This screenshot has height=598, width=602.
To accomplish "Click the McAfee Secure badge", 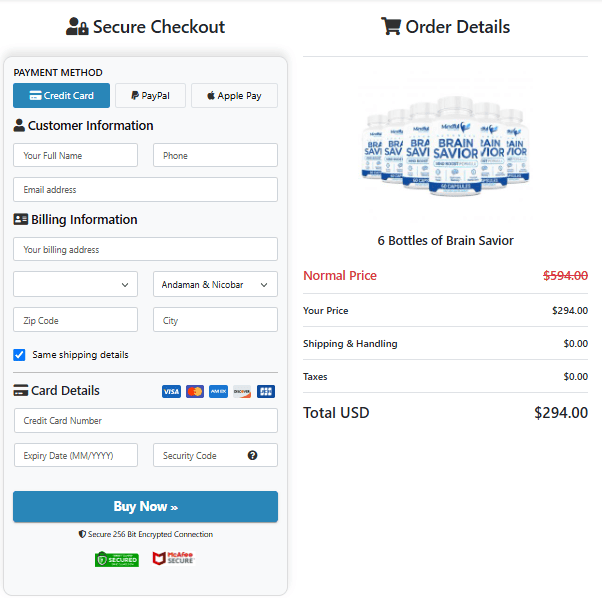I will click(x=173, y=559).
